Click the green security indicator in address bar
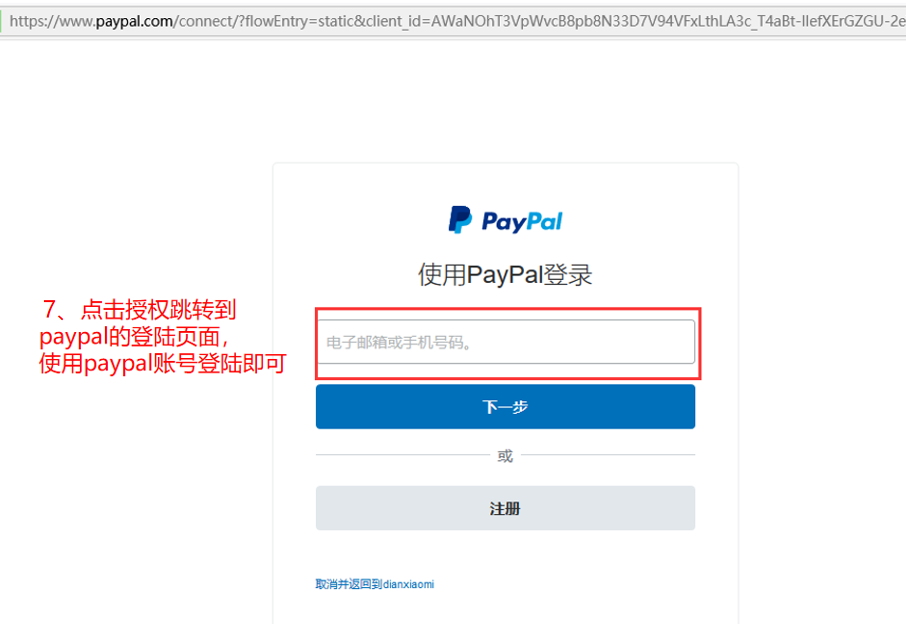 tap(1, 21)
